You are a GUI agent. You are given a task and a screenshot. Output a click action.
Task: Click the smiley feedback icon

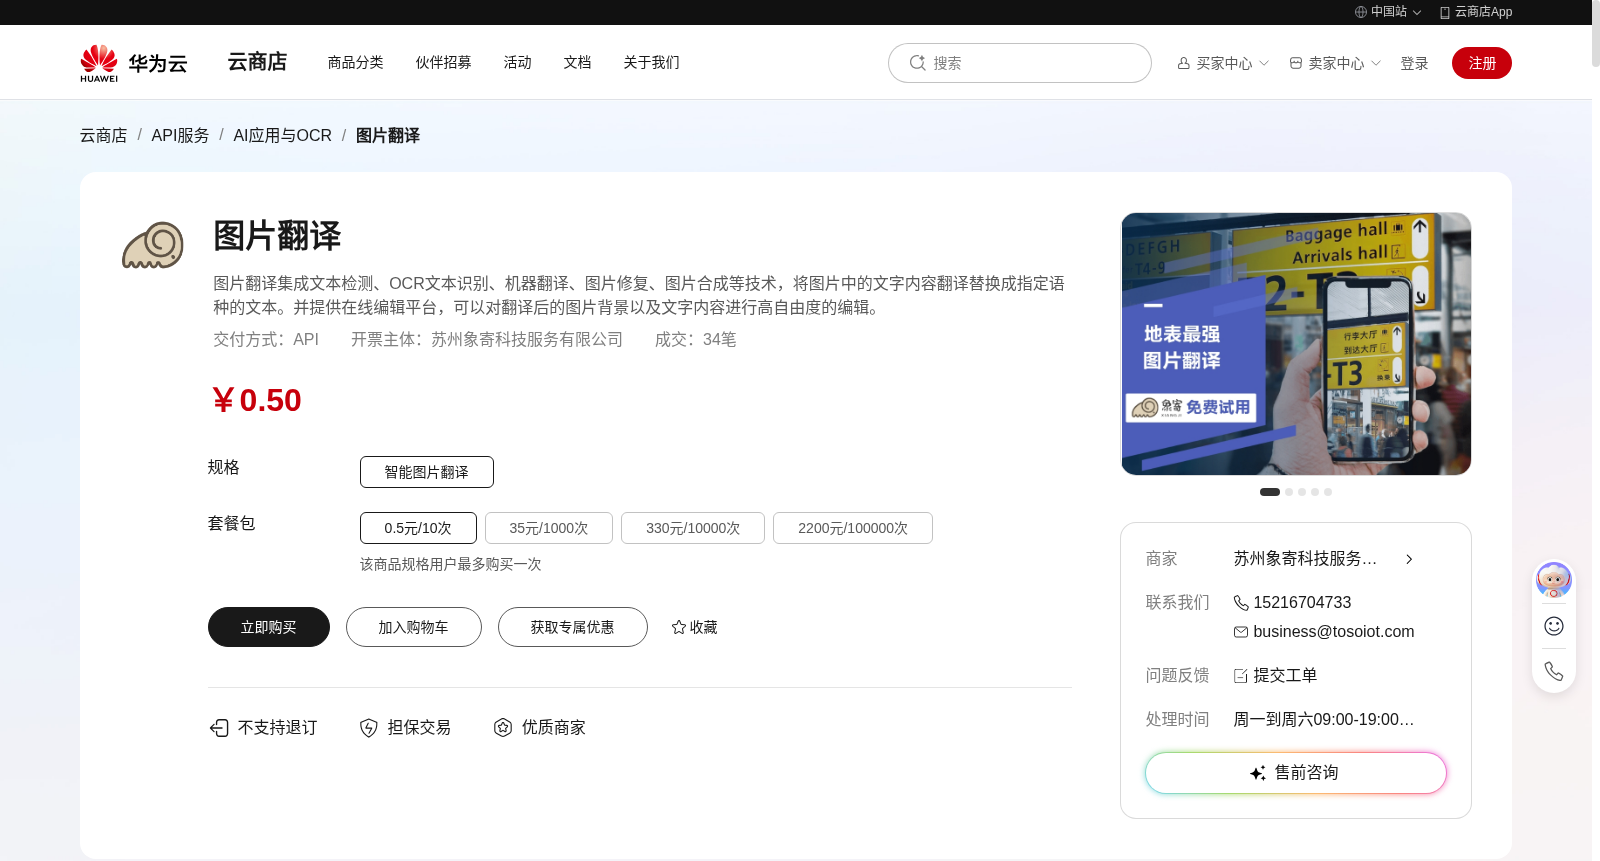coord(1554,626)
